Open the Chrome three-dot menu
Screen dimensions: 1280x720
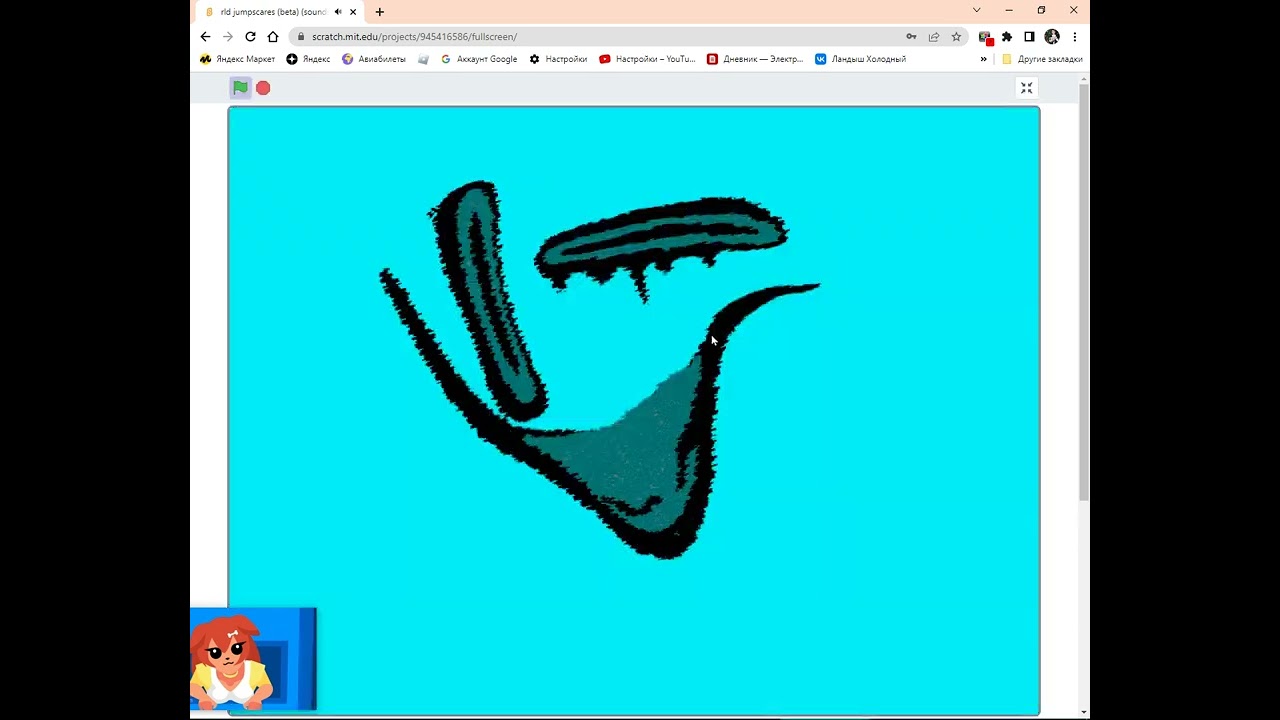[1074, 37]
